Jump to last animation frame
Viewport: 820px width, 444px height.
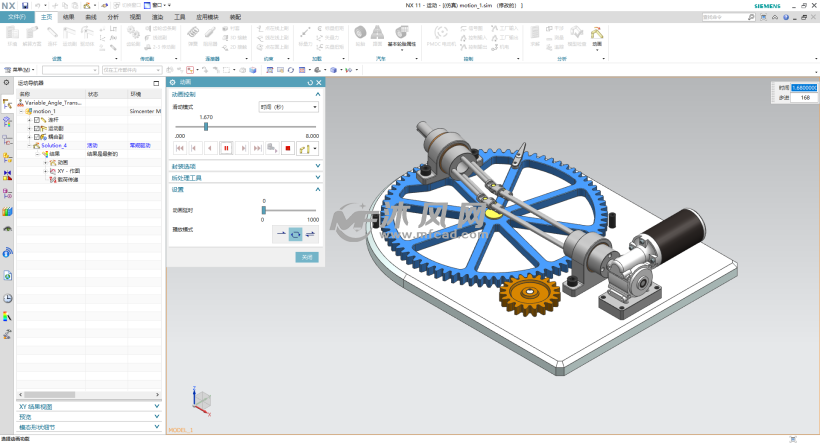click(256, 148)
